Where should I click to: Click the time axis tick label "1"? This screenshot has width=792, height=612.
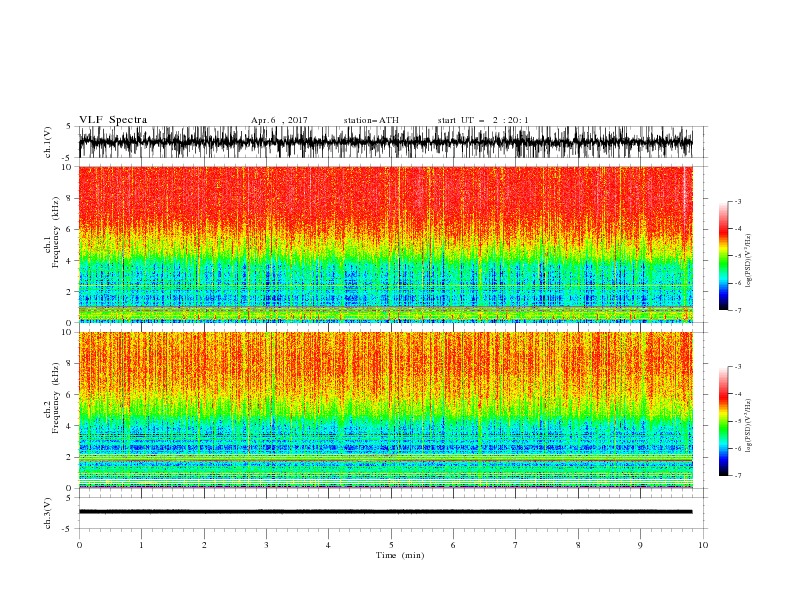[x=141, y=545]
